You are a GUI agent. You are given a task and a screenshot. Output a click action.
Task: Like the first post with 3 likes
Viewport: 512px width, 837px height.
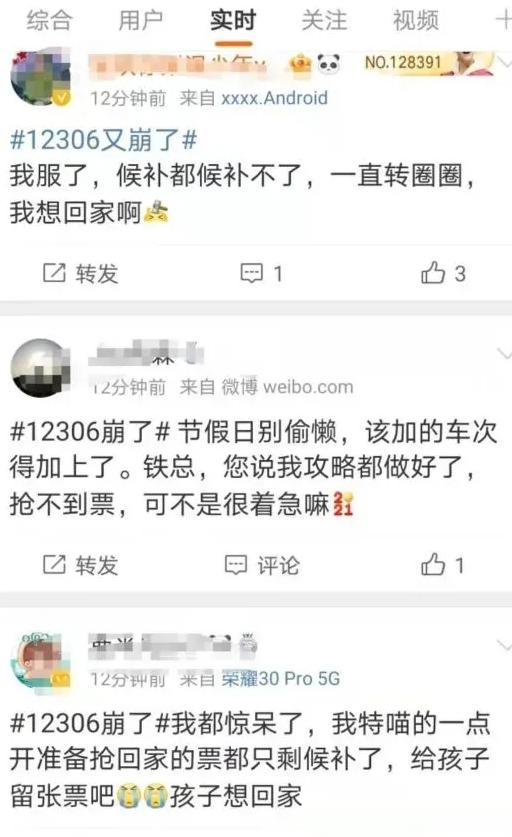[444, 273]
